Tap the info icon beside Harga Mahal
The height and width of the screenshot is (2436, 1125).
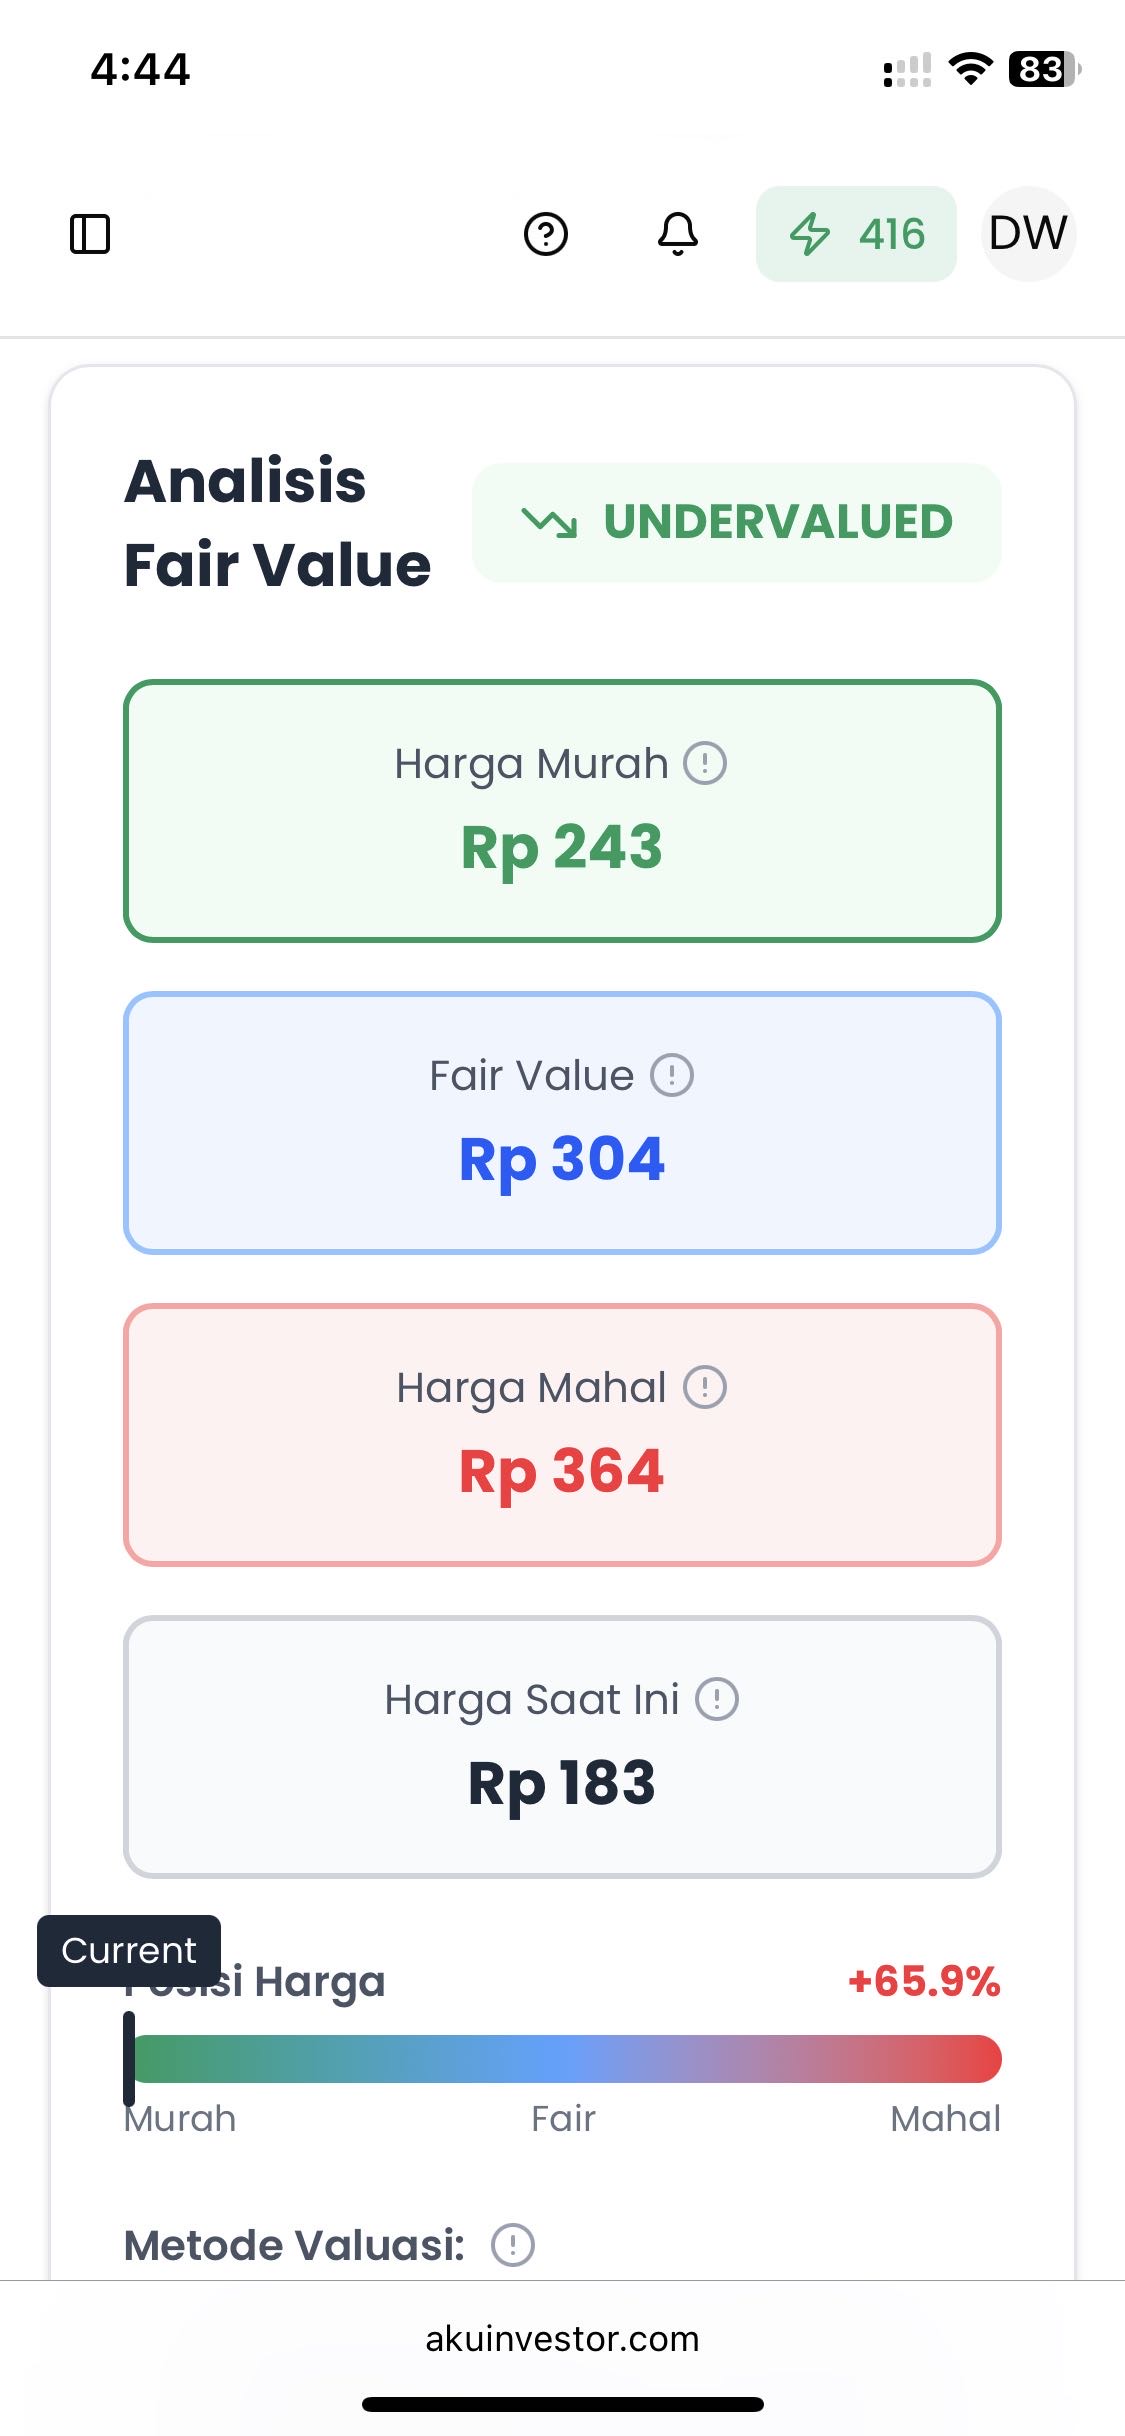coord(705,1388)
